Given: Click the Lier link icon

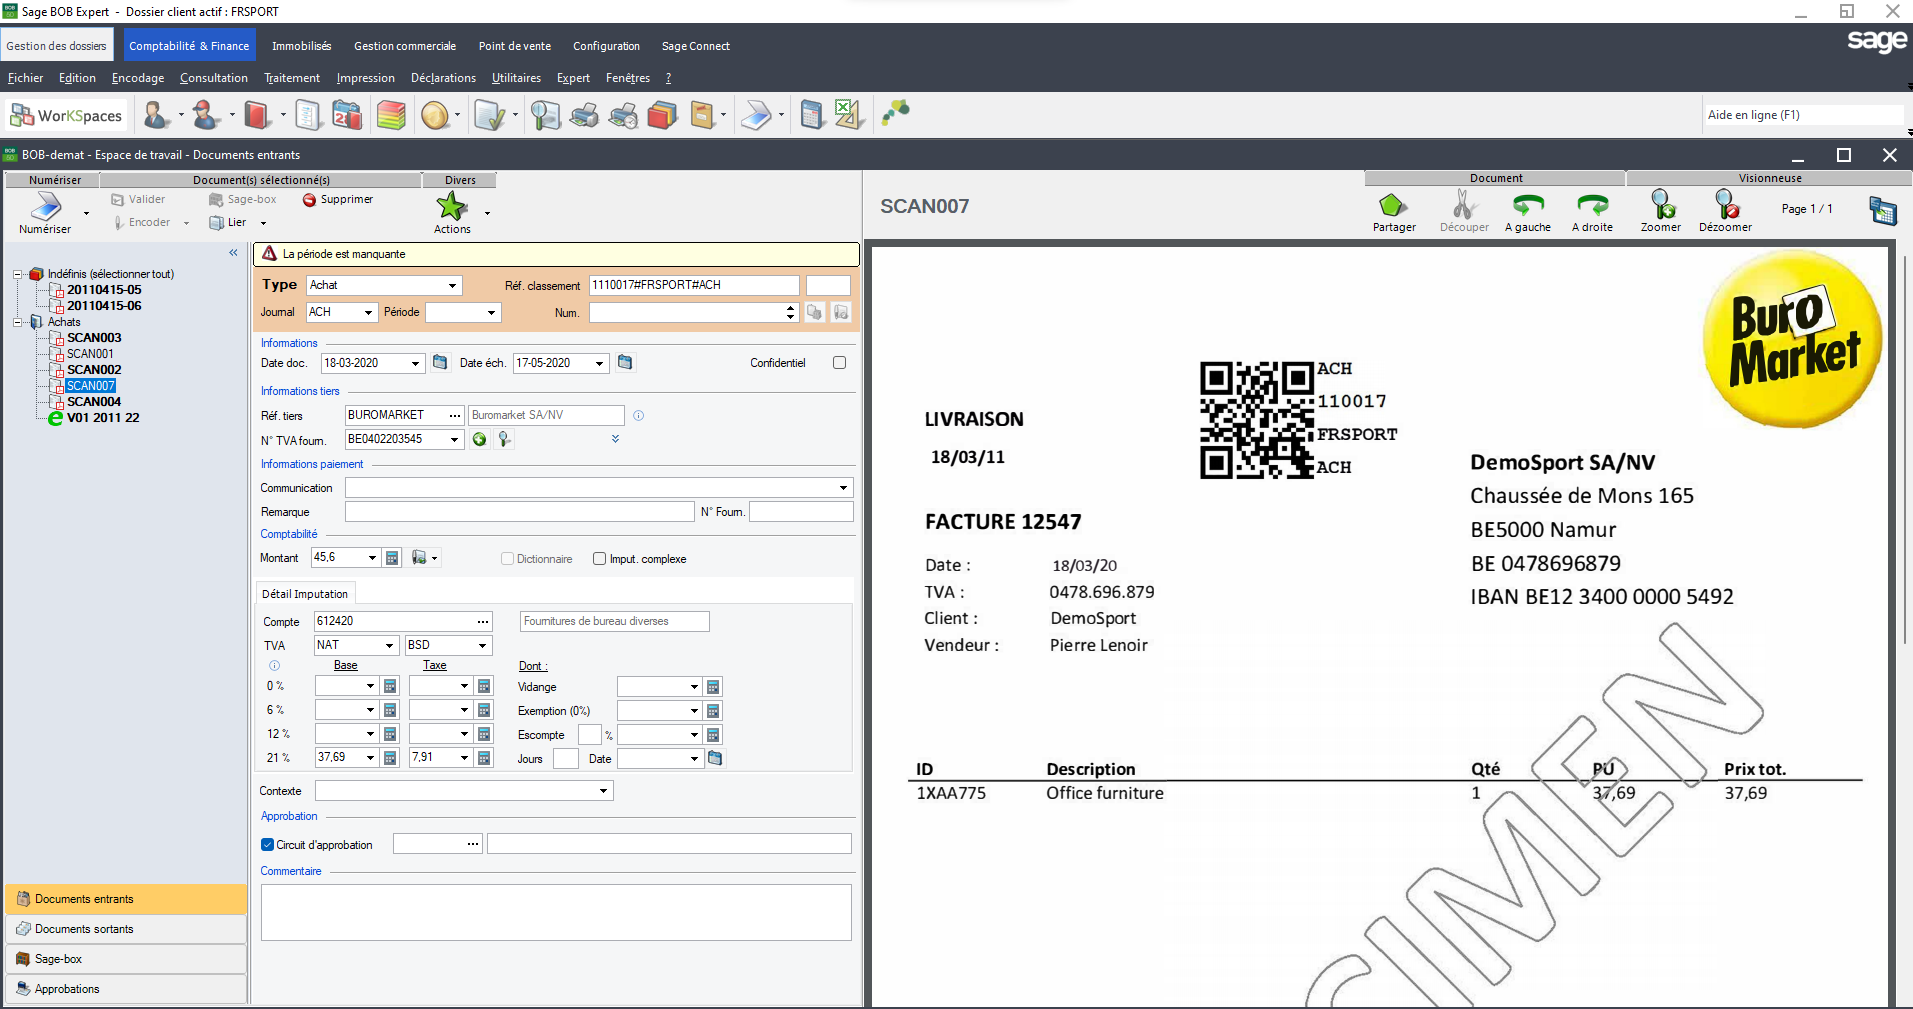Looking at the screenshot, I should coord(216,223).
